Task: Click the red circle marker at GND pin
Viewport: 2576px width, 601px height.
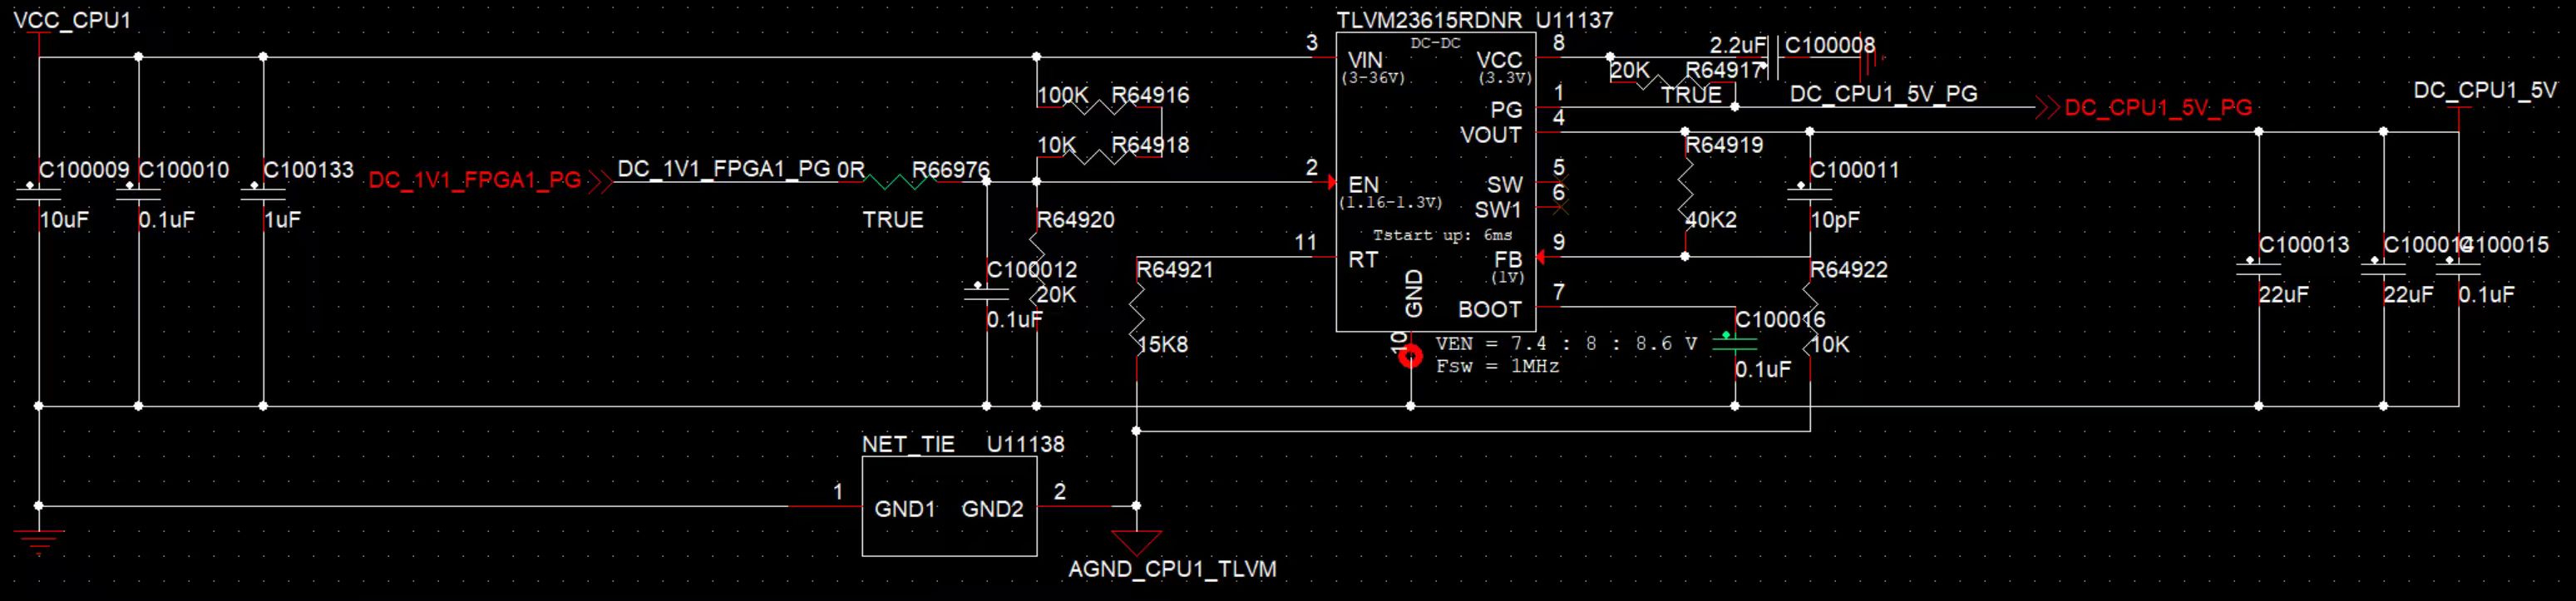Action: pos(1410,356)
